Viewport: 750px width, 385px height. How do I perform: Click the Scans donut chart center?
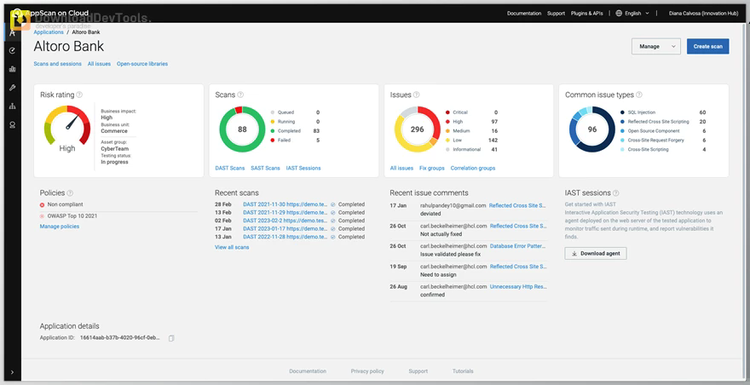[242, 129]
